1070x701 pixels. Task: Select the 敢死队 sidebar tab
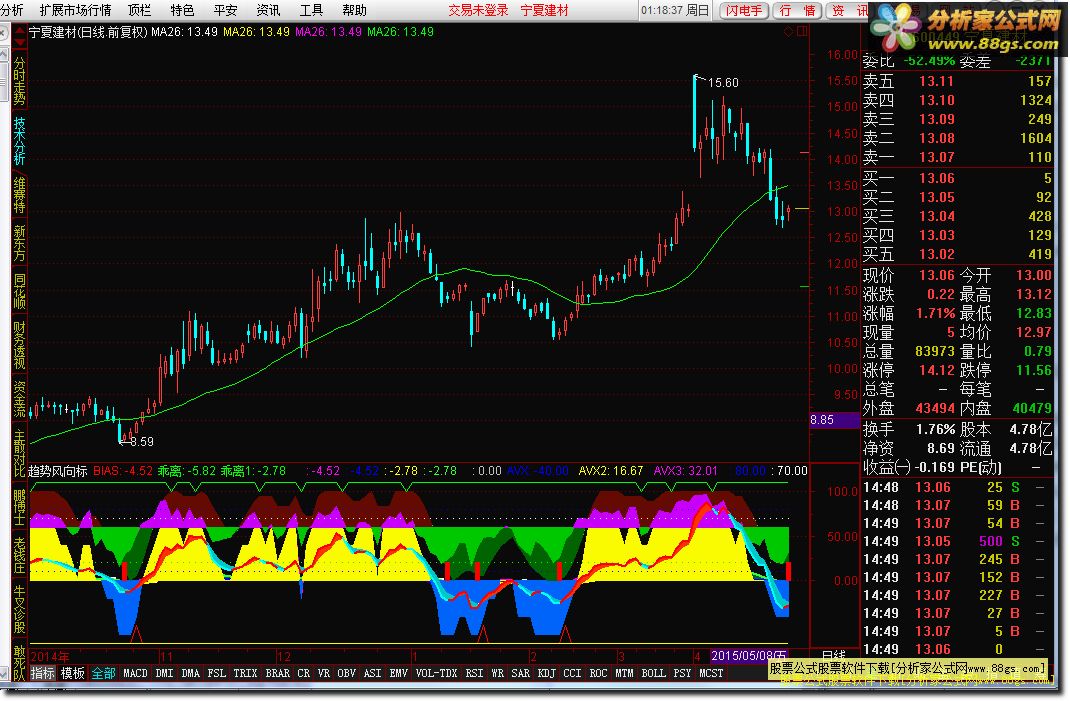19,662
